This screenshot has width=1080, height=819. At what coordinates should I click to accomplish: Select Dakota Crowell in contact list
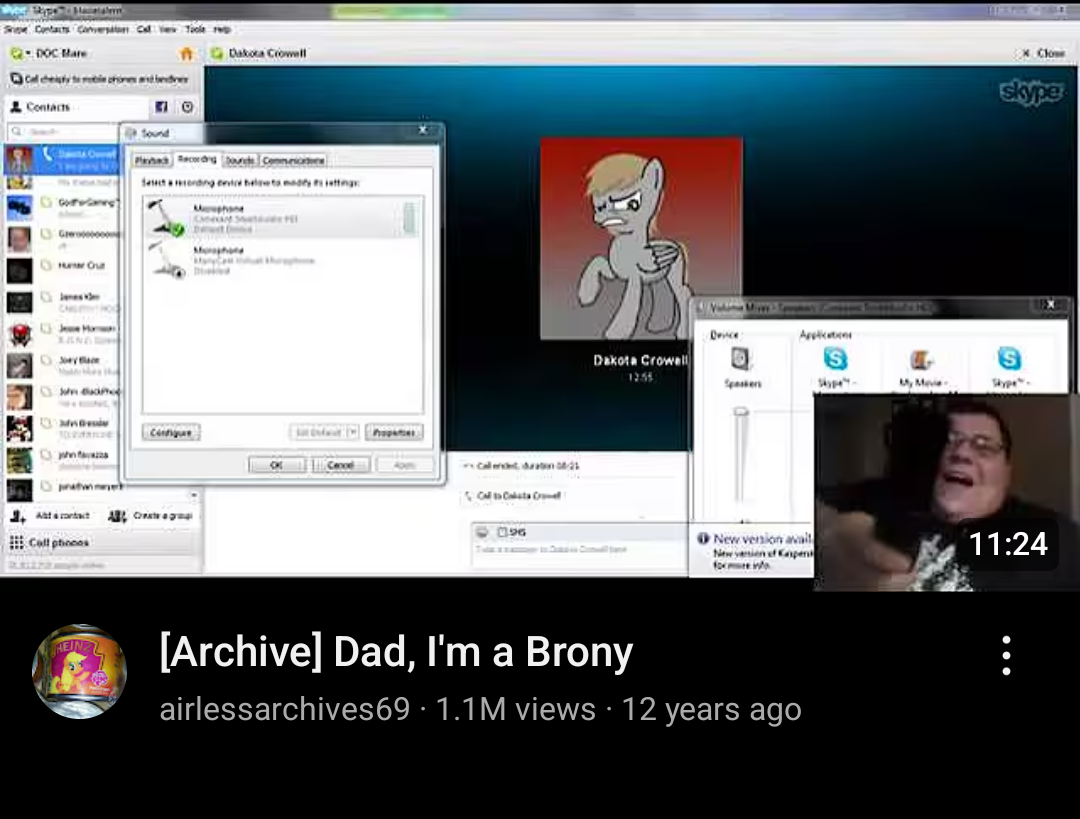pyautogui.click(x=62, y=159)
